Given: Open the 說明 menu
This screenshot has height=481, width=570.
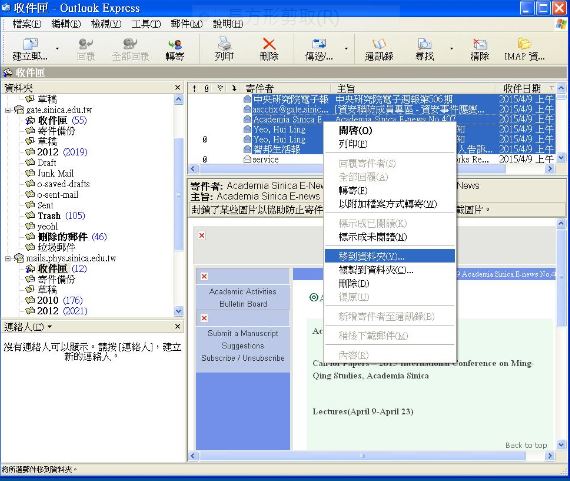Looking at the screenshot, I should [228, 24].
